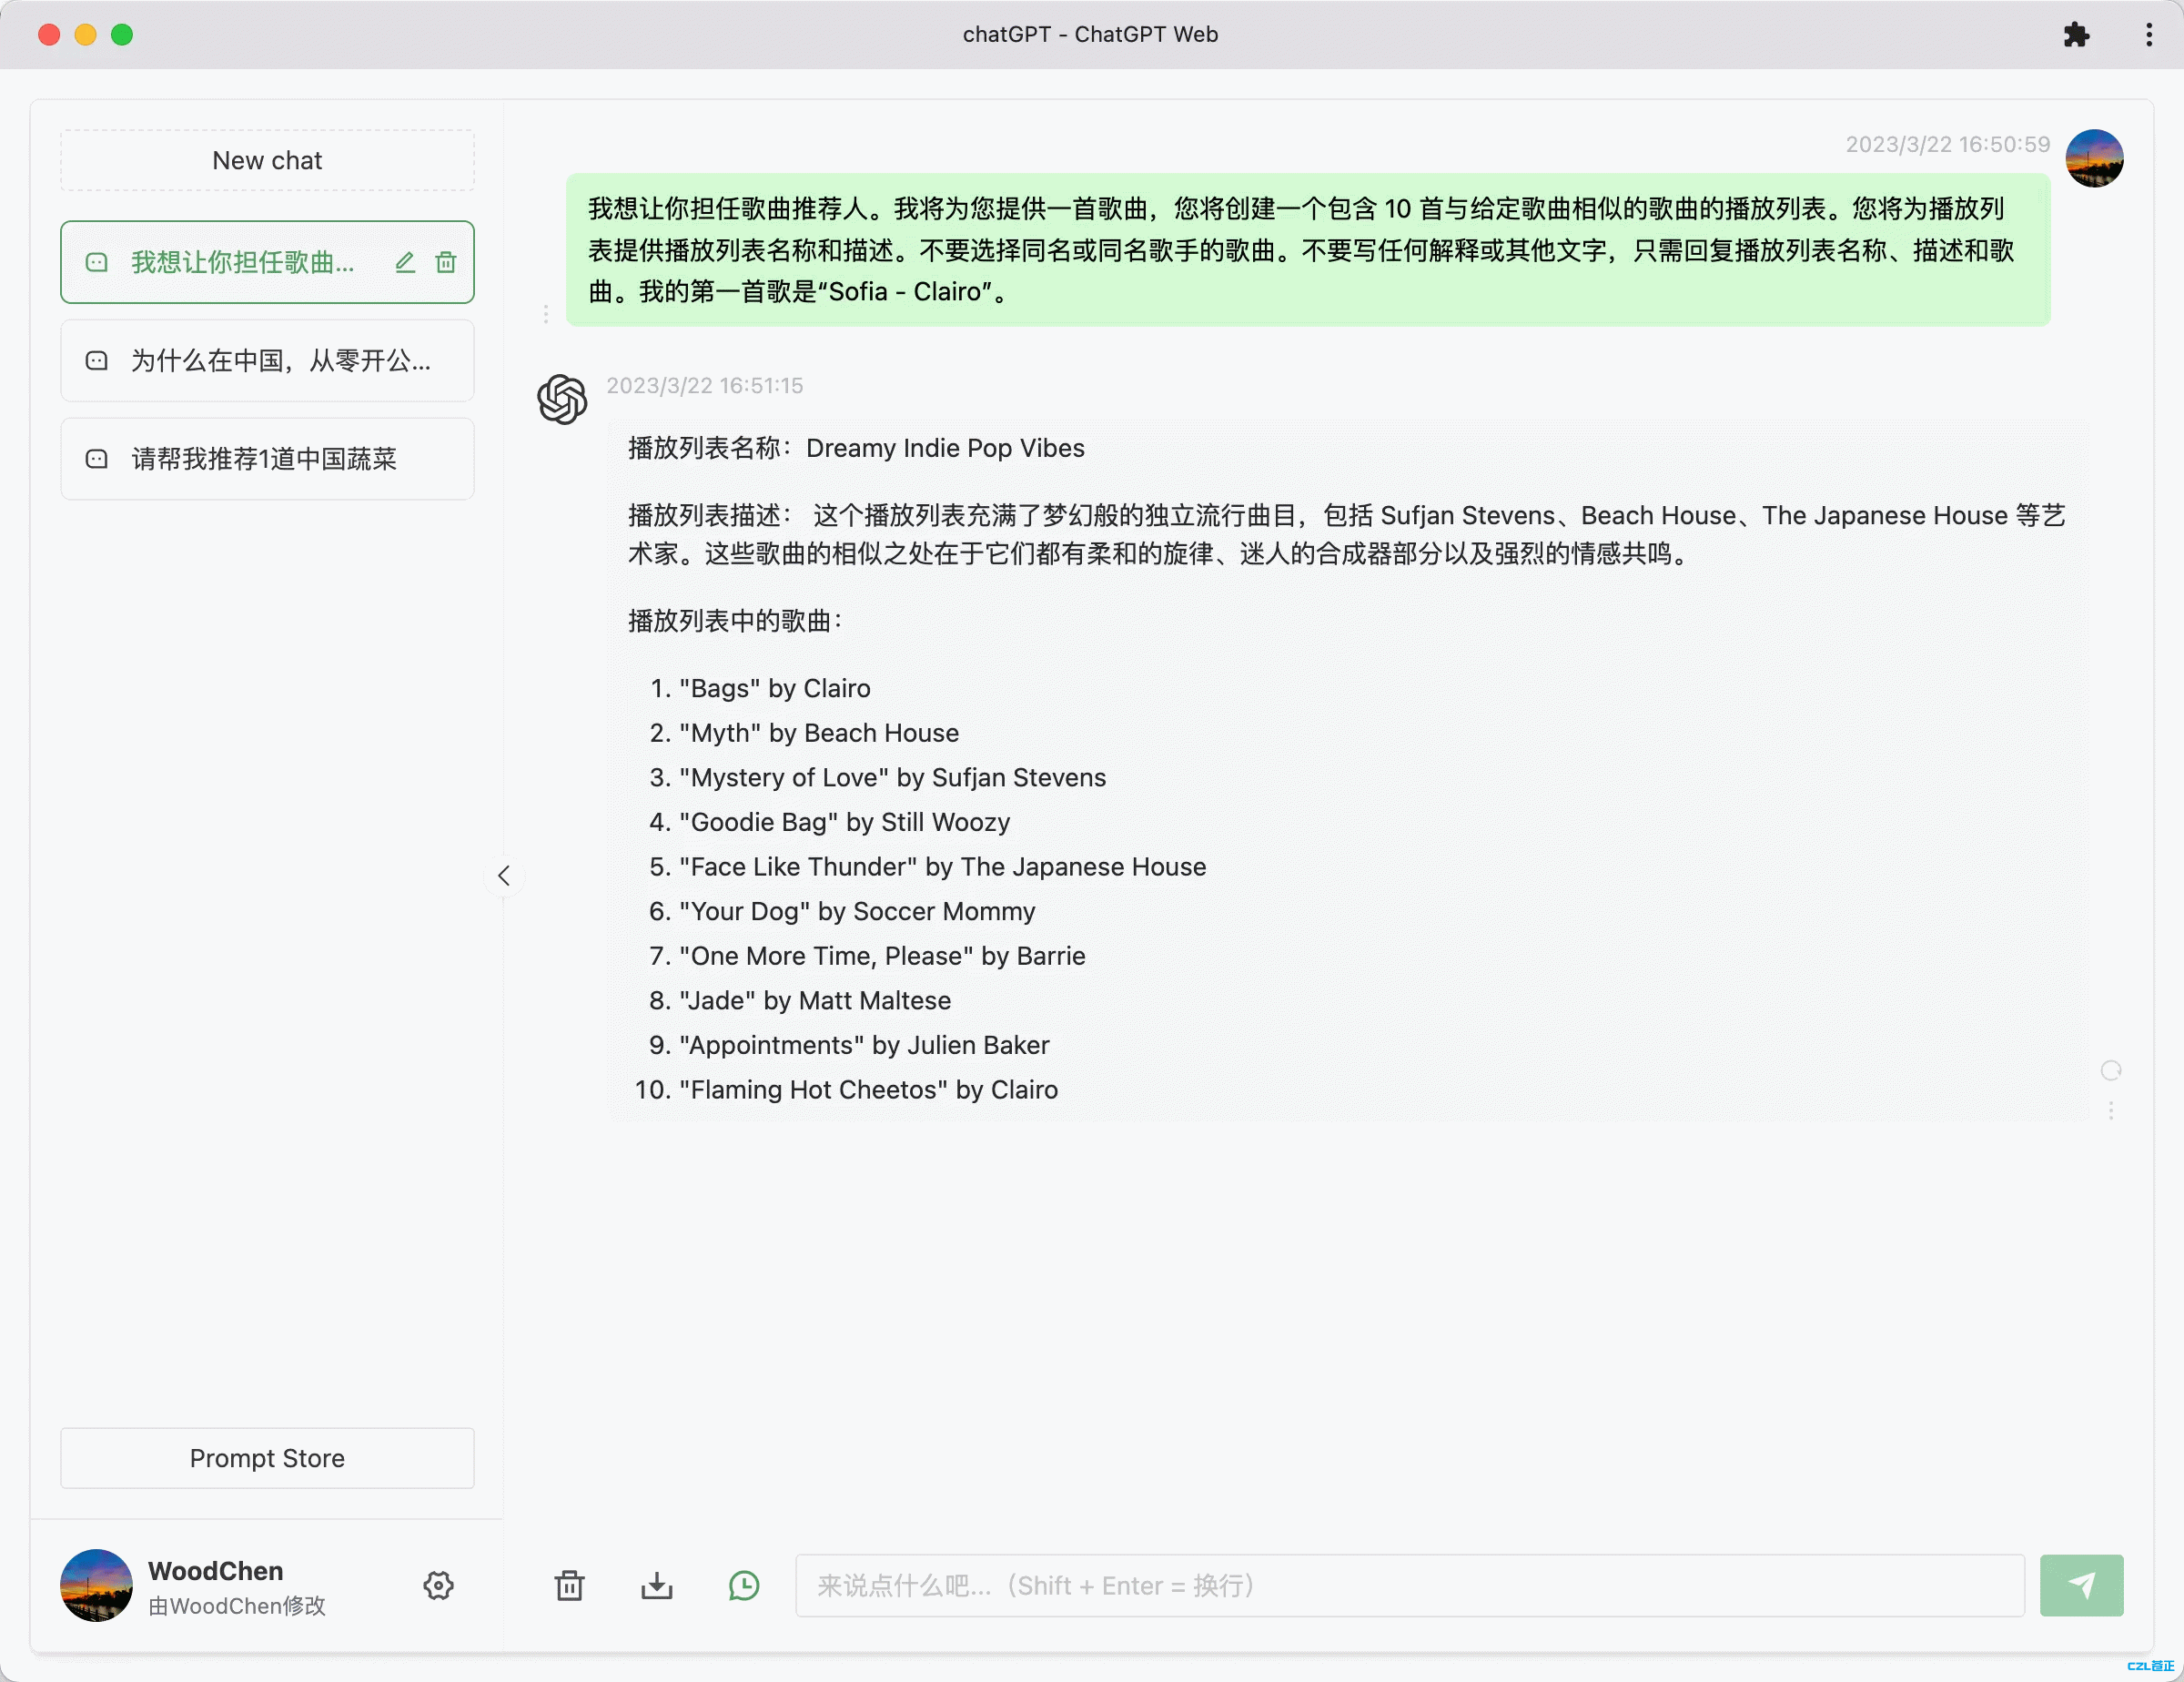This screenshot has width=2184, height=1682.
Task: Click message icon beside 为什么在中国 chat
Action: point(97,360)
